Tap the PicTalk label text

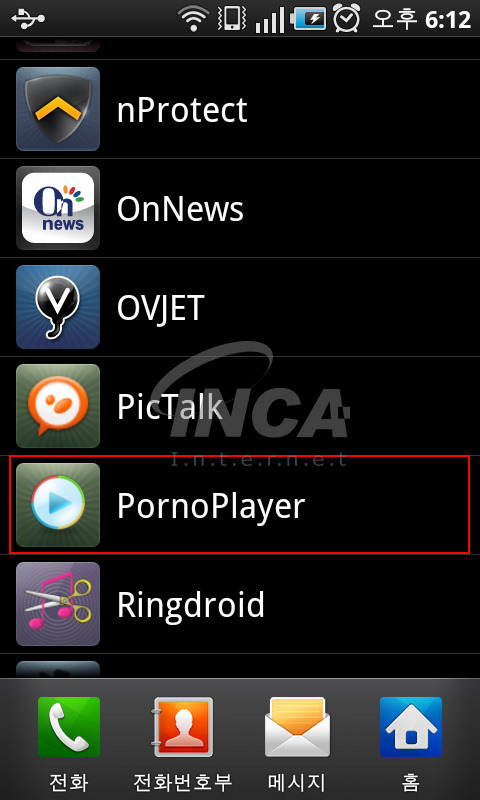click(x=170, y=406)
